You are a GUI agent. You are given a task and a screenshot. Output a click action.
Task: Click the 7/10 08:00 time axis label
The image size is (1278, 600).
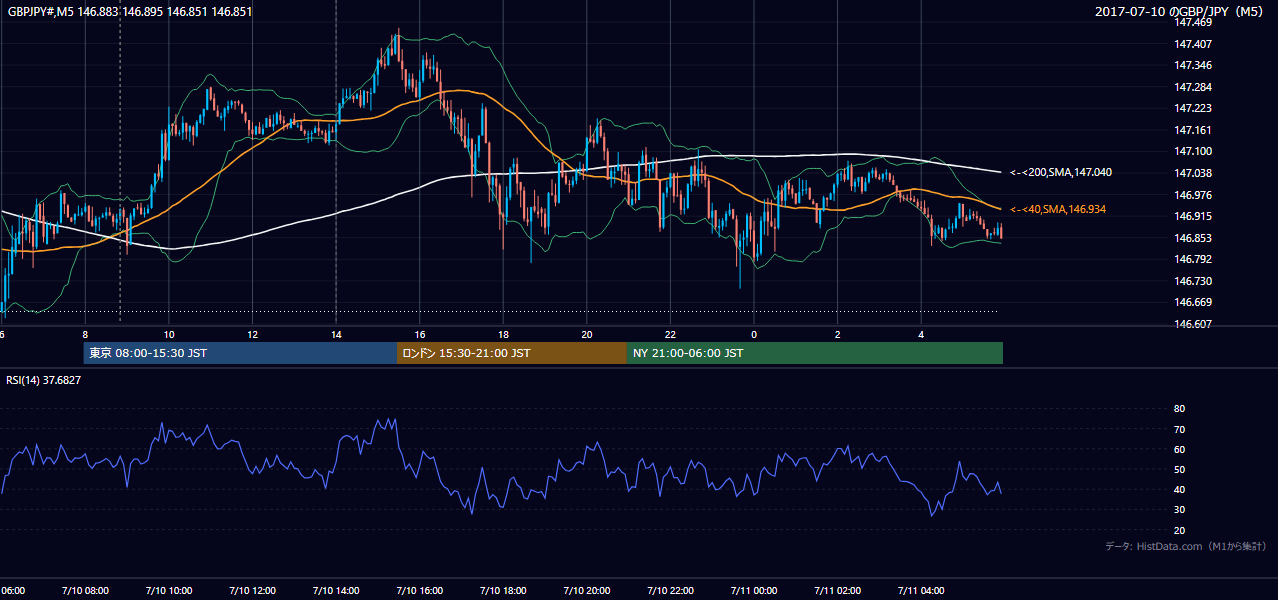pyautogui.click(x=85, y=590)
